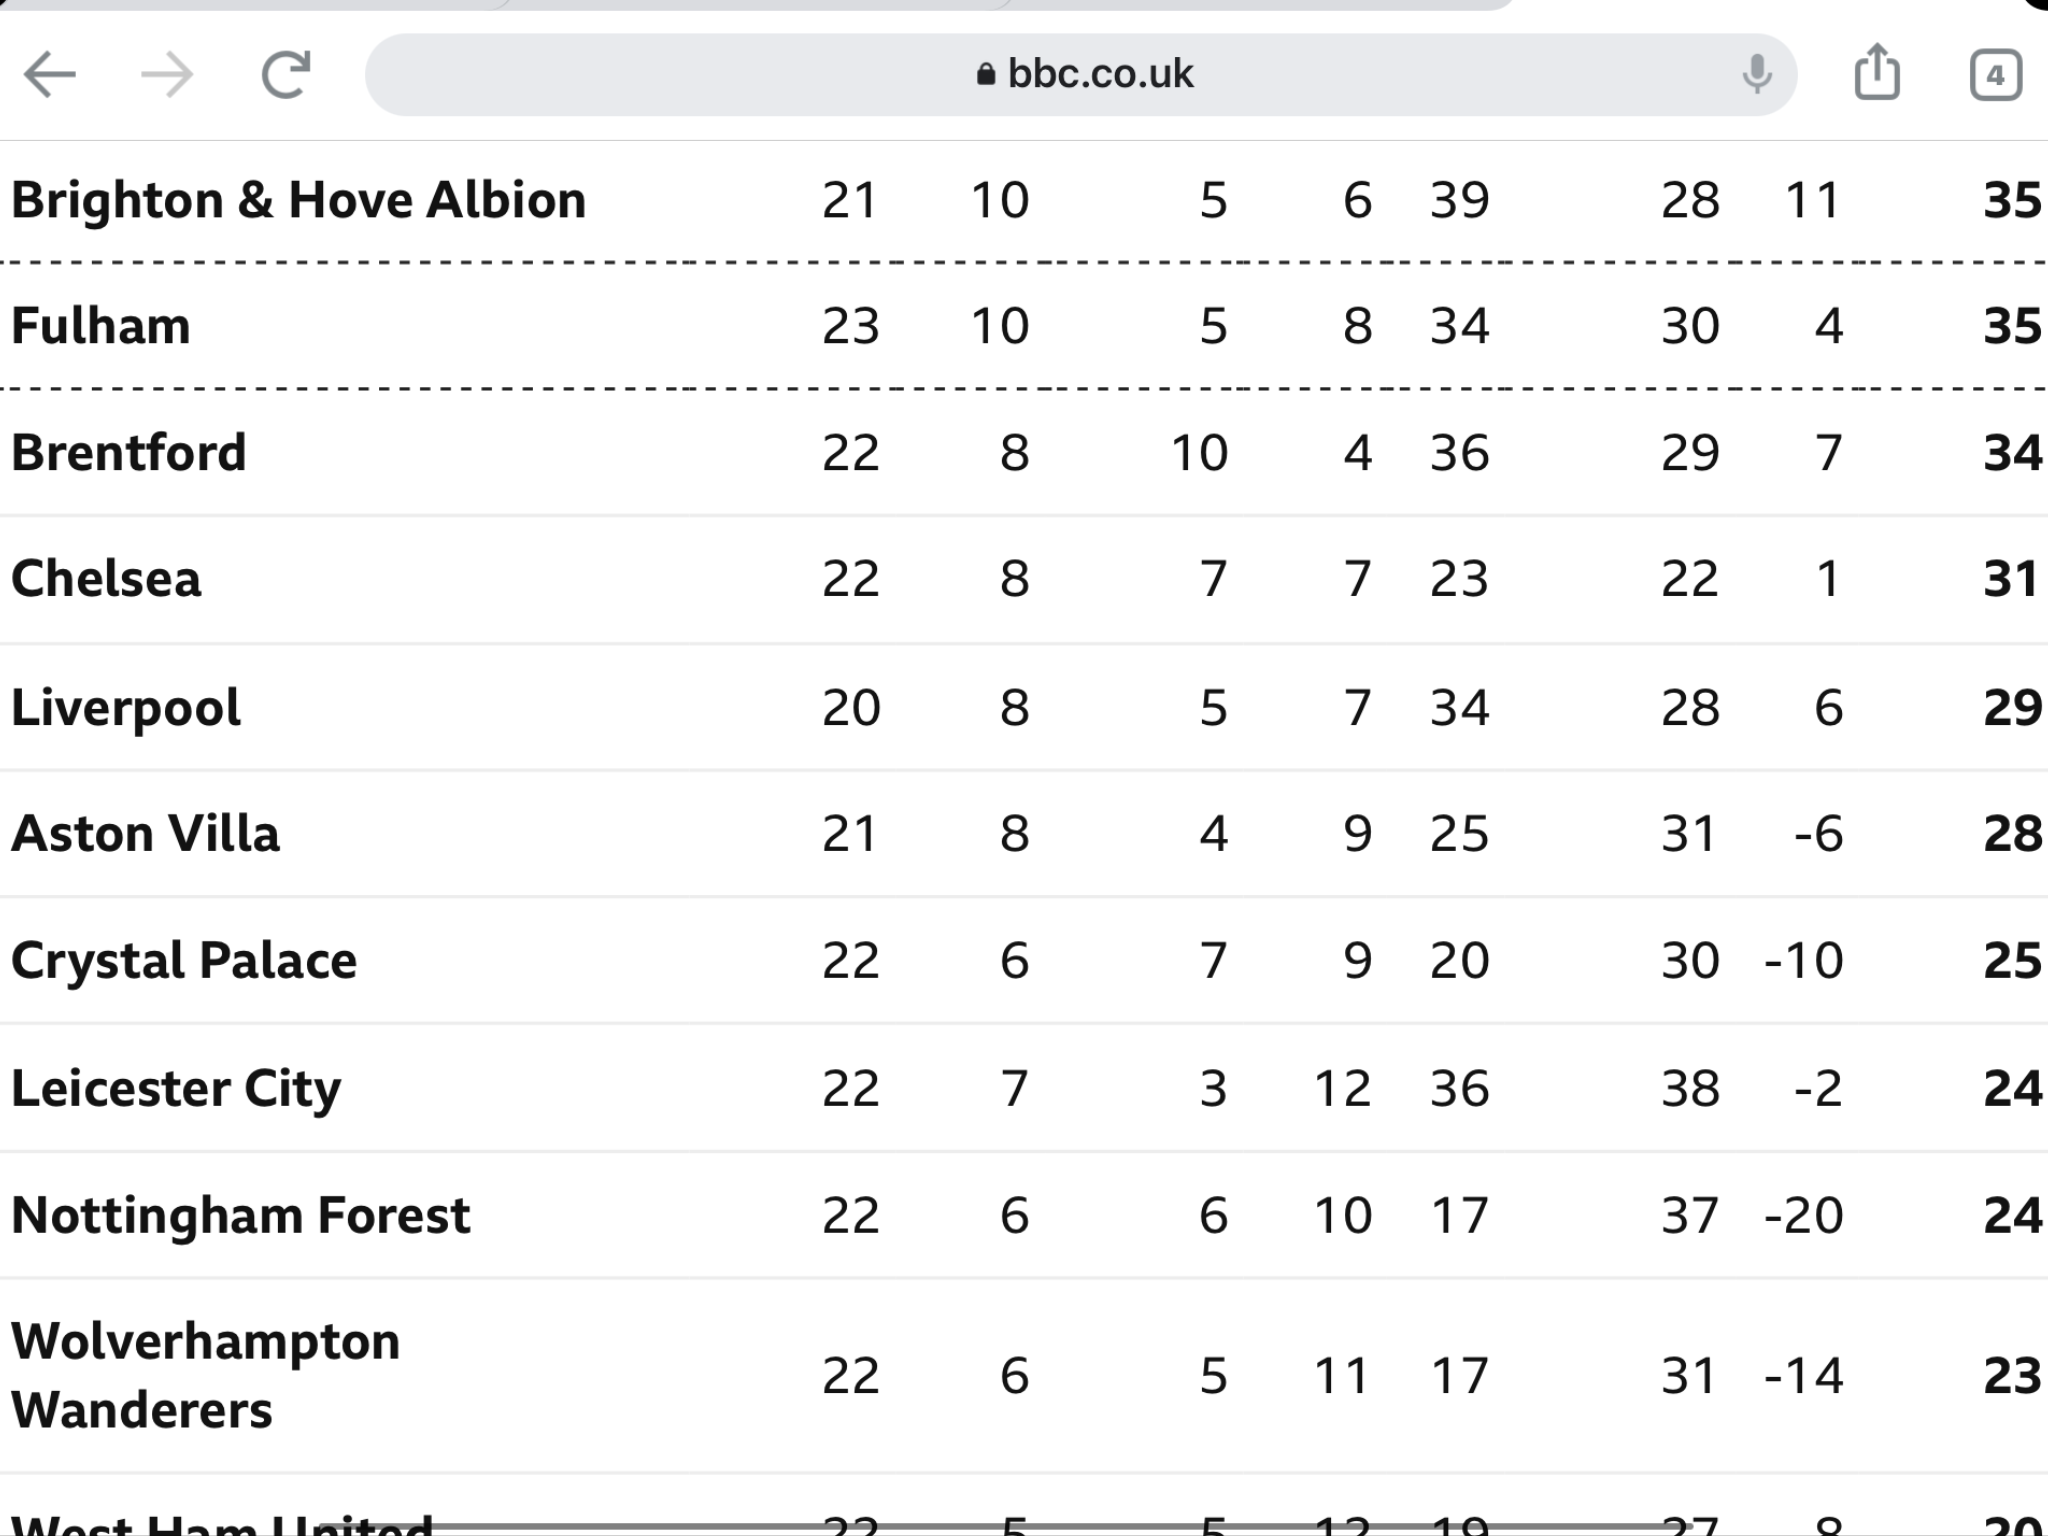Open the share sheet icon
This screenshot has height=1536, width=2048.
1877,72
